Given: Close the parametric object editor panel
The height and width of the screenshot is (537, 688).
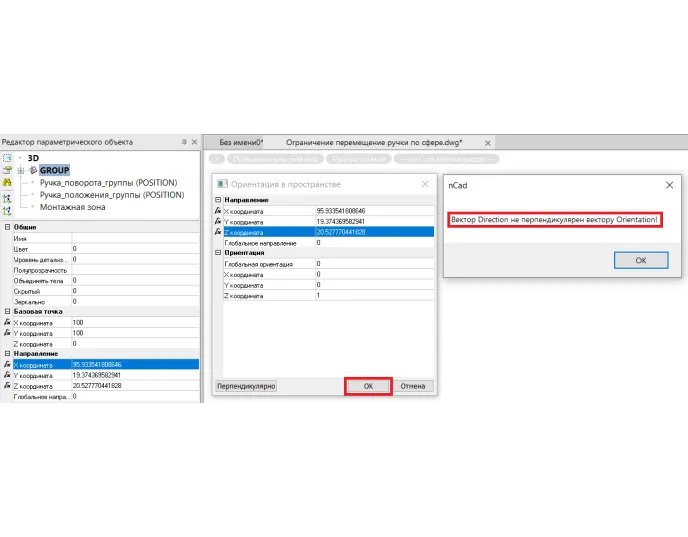Looking at the screenshot, I should 194,142.
